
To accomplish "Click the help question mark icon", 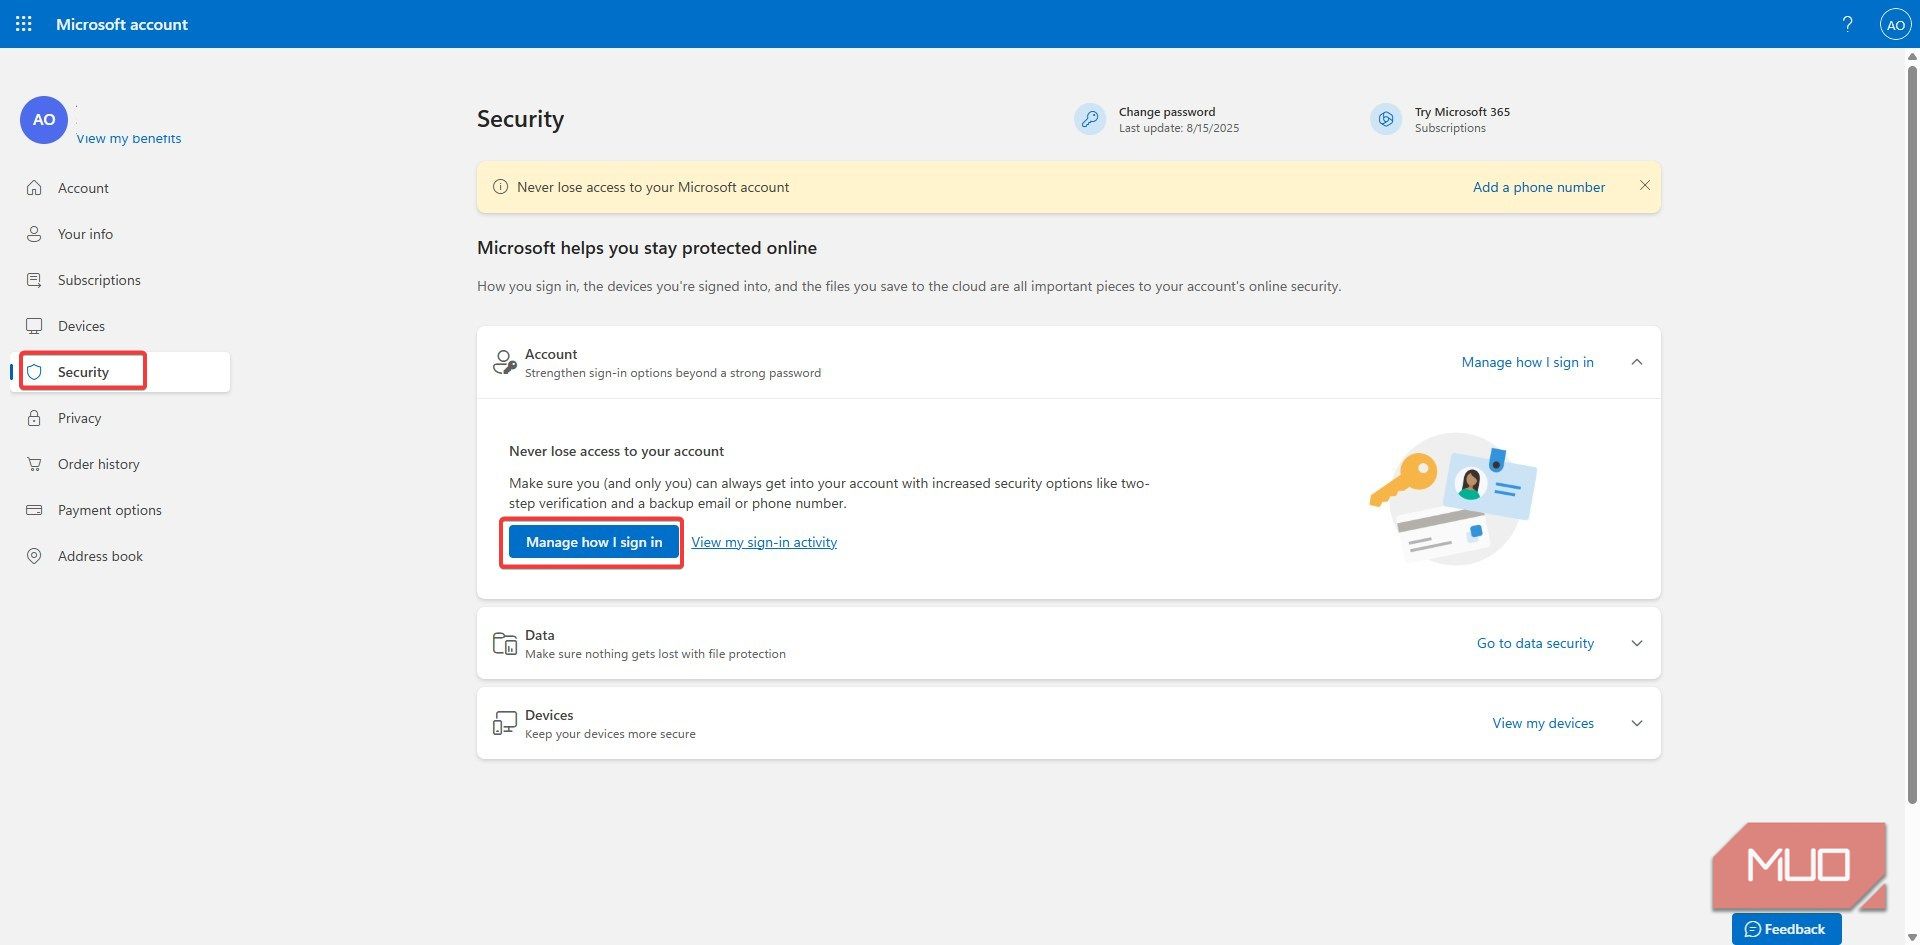I will 1847,24.
